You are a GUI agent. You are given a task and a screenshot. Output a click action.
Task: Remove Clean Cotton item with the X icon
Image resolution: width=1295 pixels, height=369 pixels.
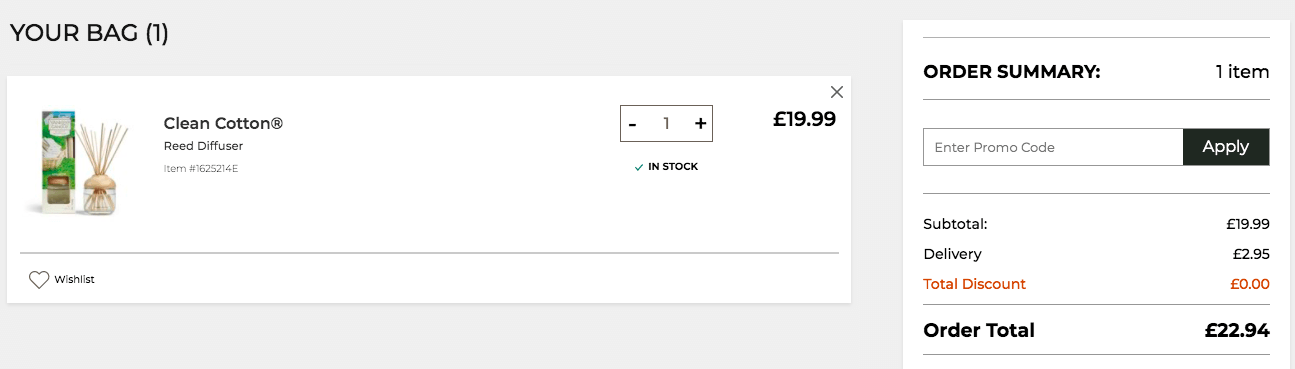837,92
